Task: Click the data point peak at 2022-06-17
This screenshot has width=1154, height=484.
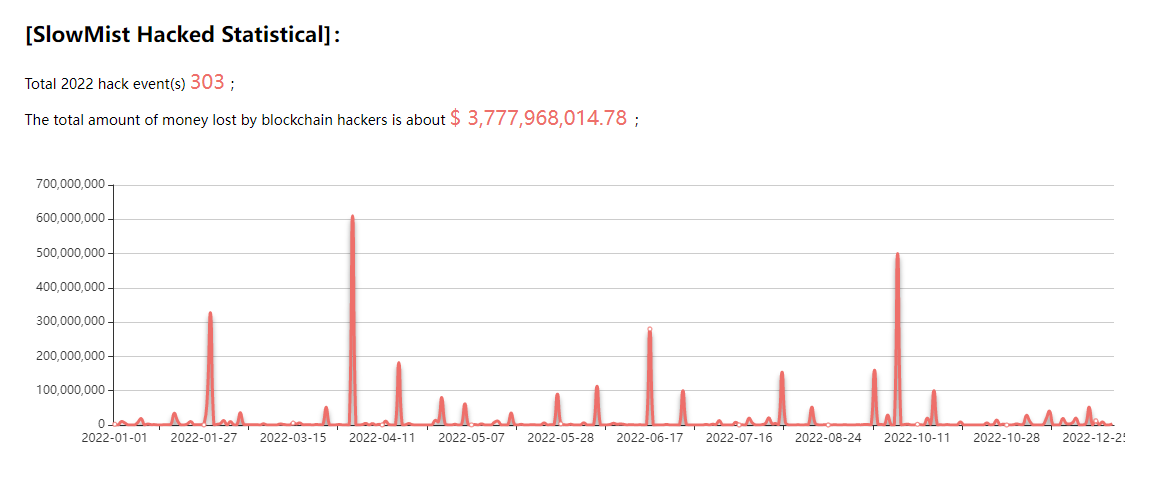Action: click(x=649, y=329)
